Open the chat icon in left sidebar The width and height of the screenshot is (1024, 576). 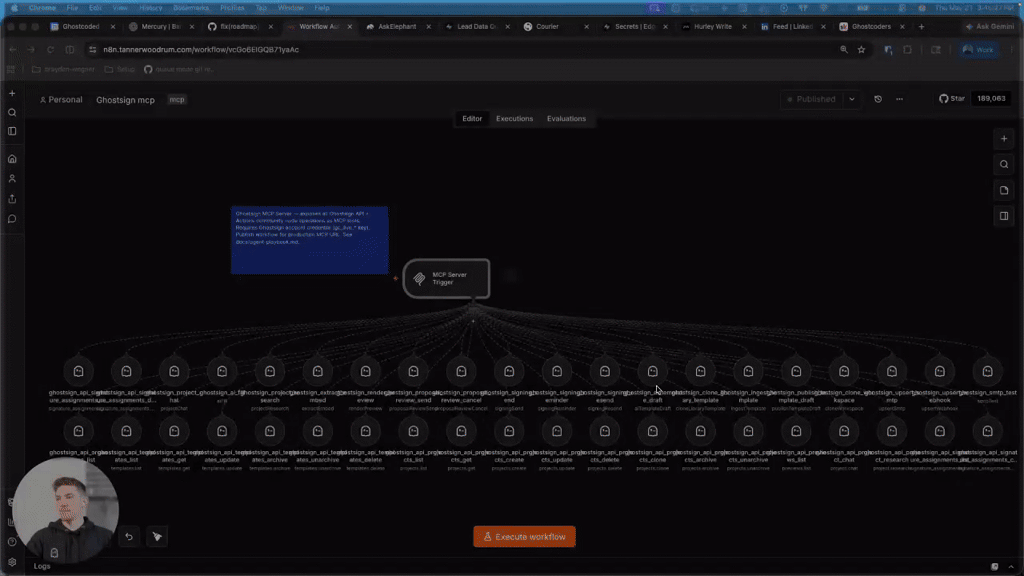coord(12,219)
